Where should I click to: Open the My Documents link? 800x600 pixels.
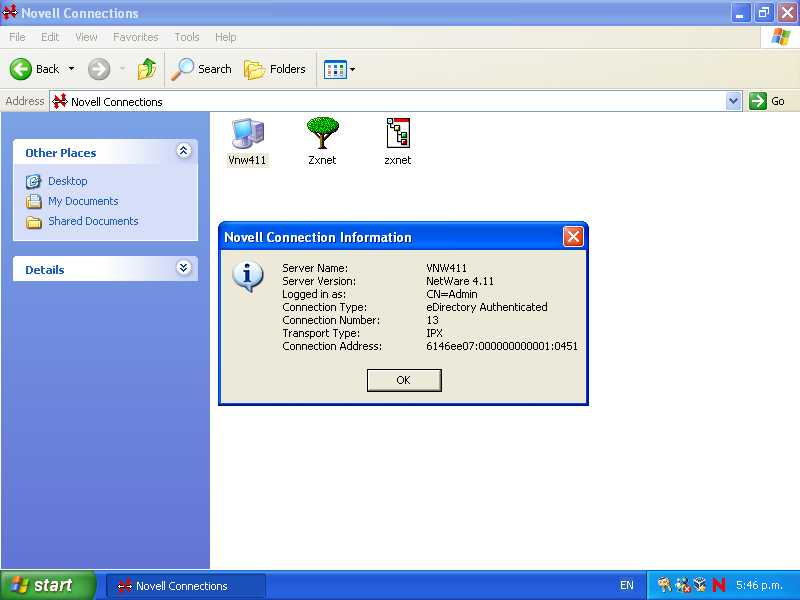(x=83, y=201)
